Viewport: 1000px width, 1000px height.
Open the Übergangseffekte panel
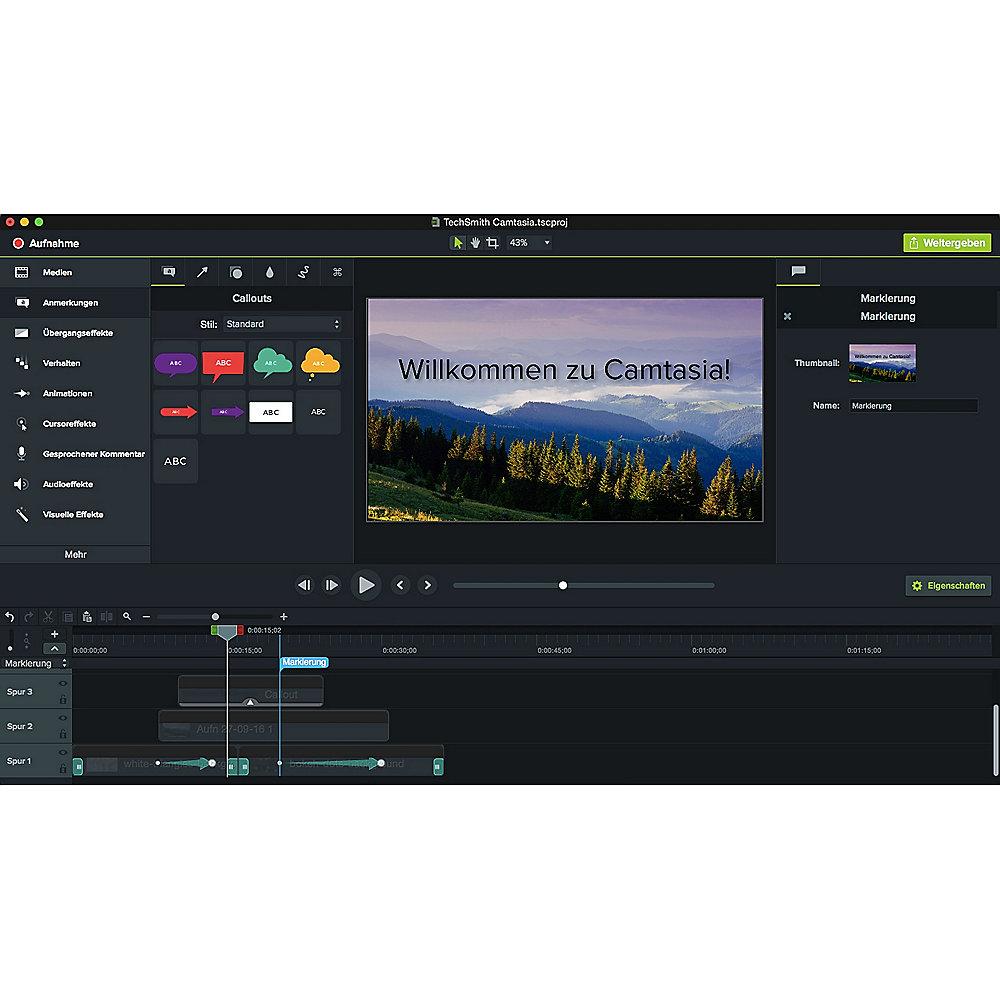[76, 333]
